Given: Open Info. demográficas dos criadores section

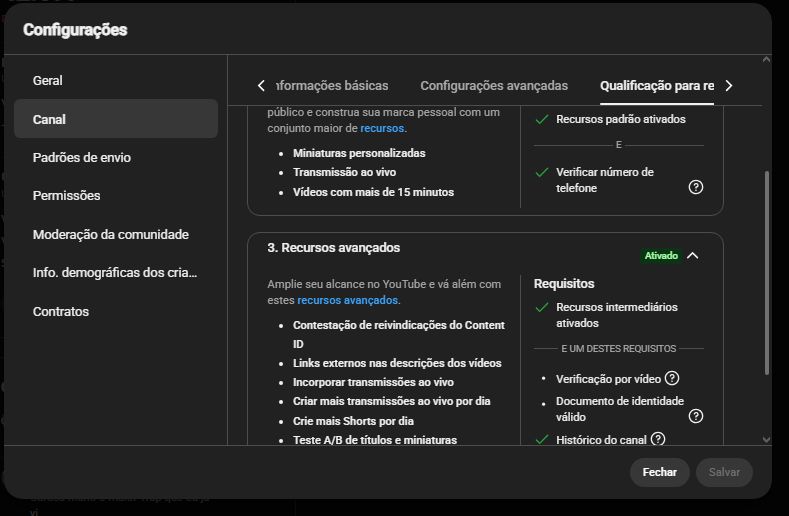Looking at the screenshot, I should (x=116, y=272).
